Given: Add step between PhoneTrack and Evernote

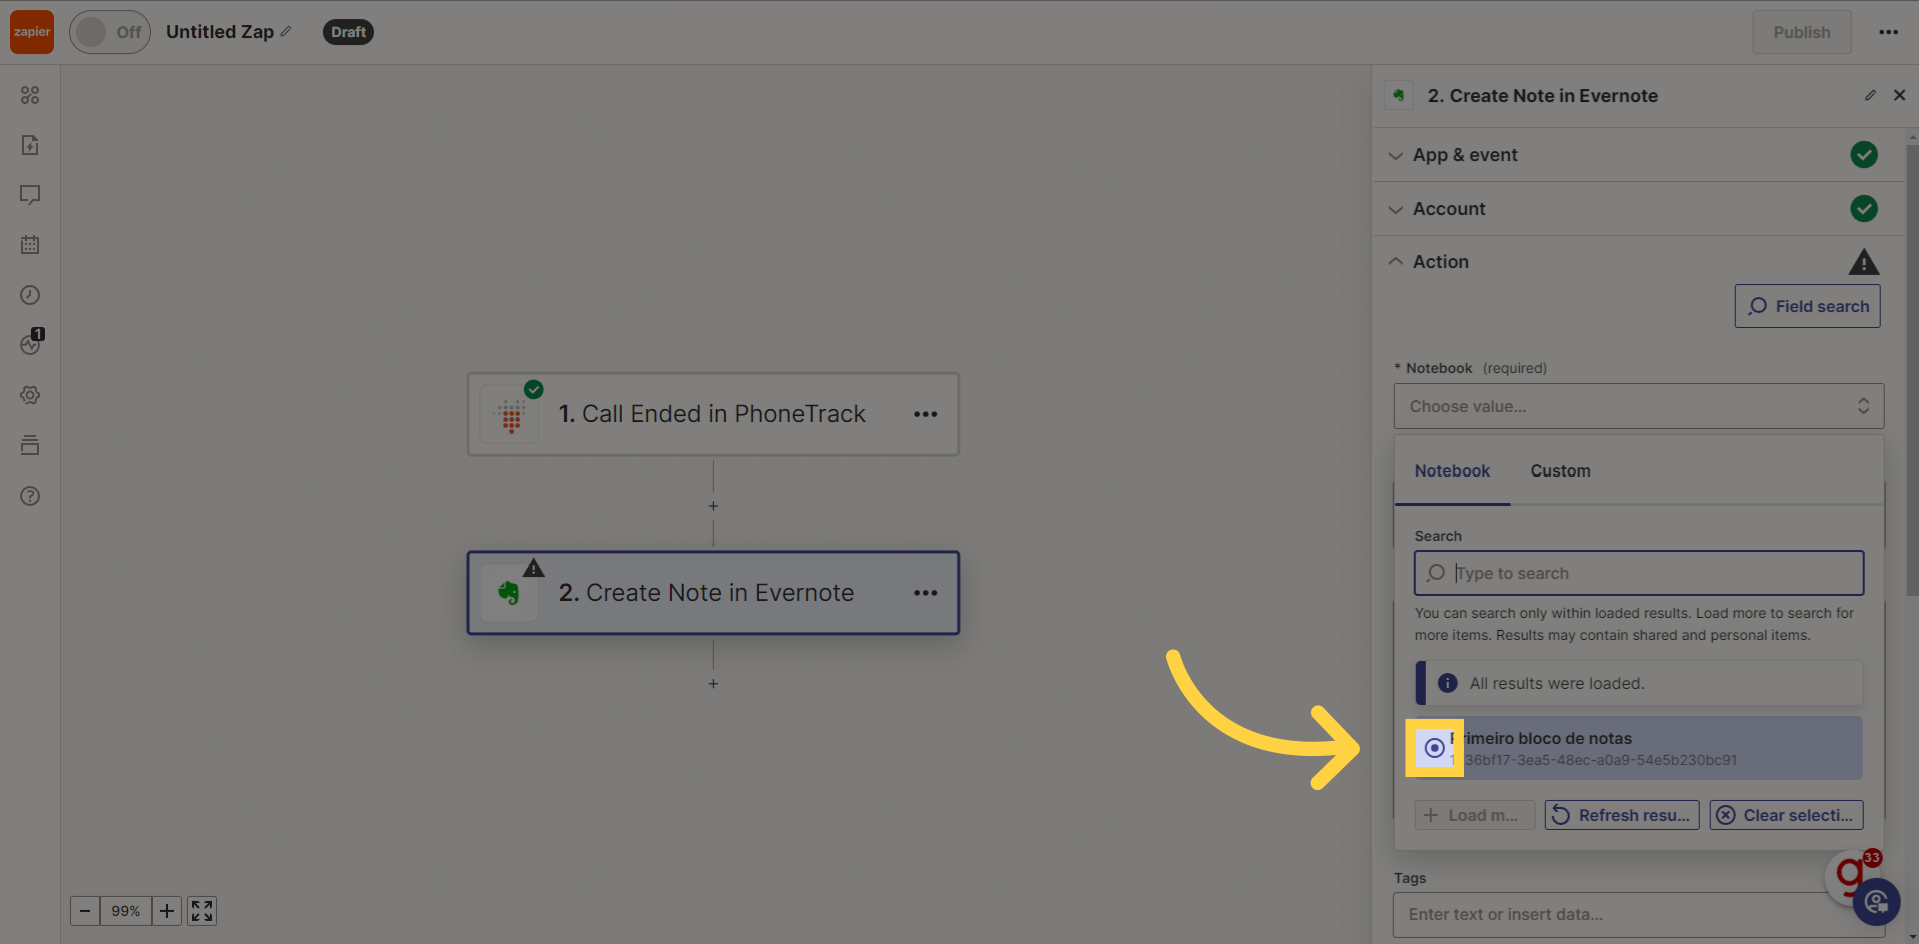Looking at the screenshot, I should coord(713,506).
